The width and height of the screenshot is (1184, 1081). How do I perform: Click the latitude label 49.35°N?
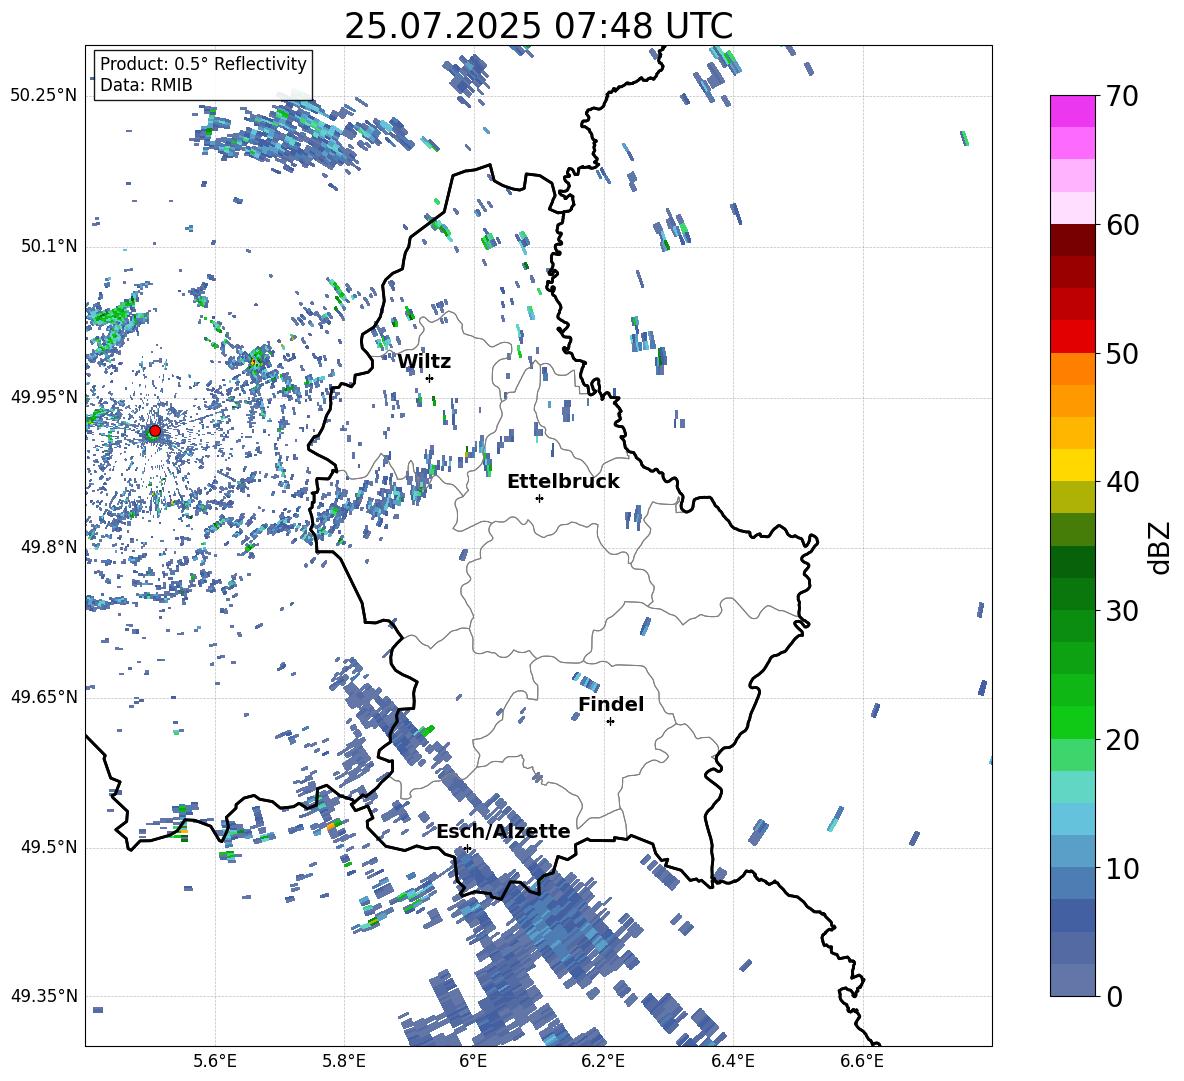point(44,996)
